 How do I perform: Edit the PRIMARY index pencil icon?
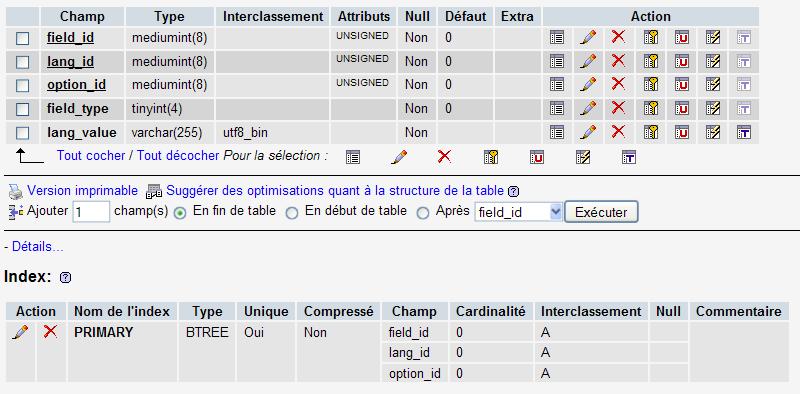(x=20, y=332)
